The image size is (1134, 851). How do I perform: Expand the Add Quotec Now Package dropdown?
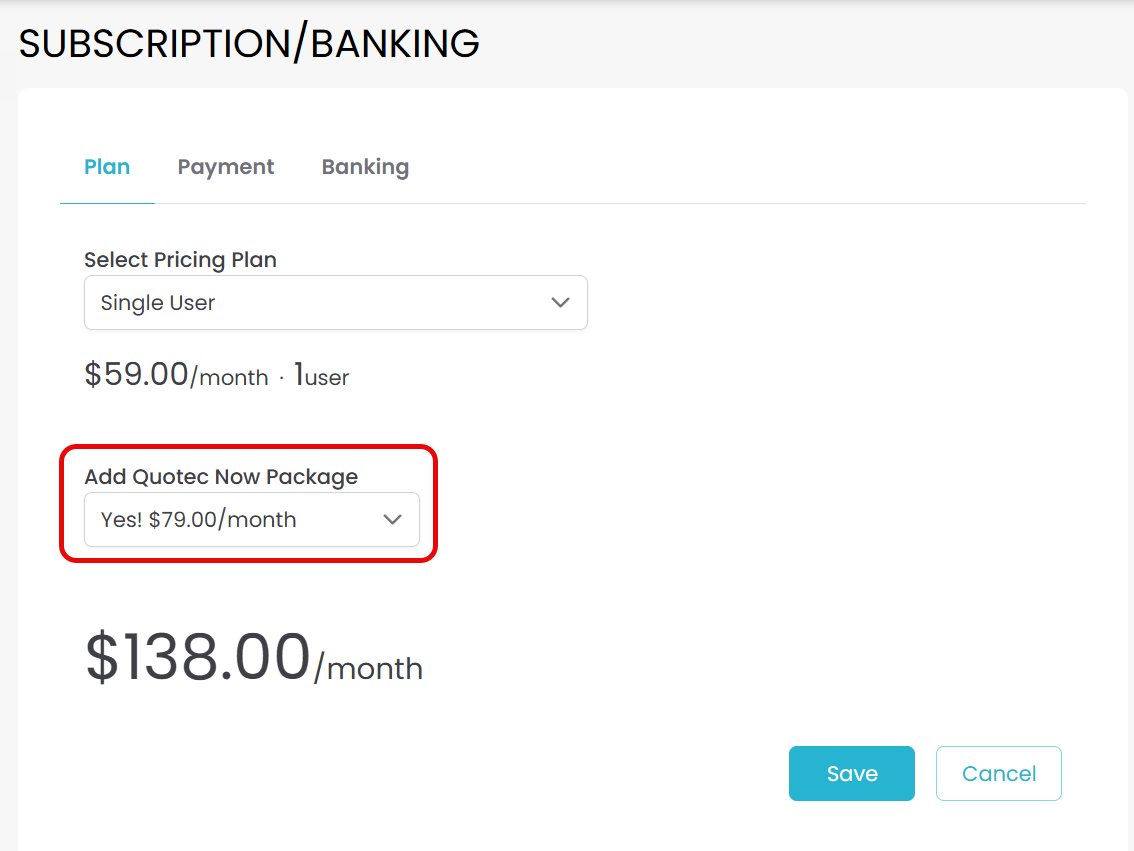coord(251,520)
